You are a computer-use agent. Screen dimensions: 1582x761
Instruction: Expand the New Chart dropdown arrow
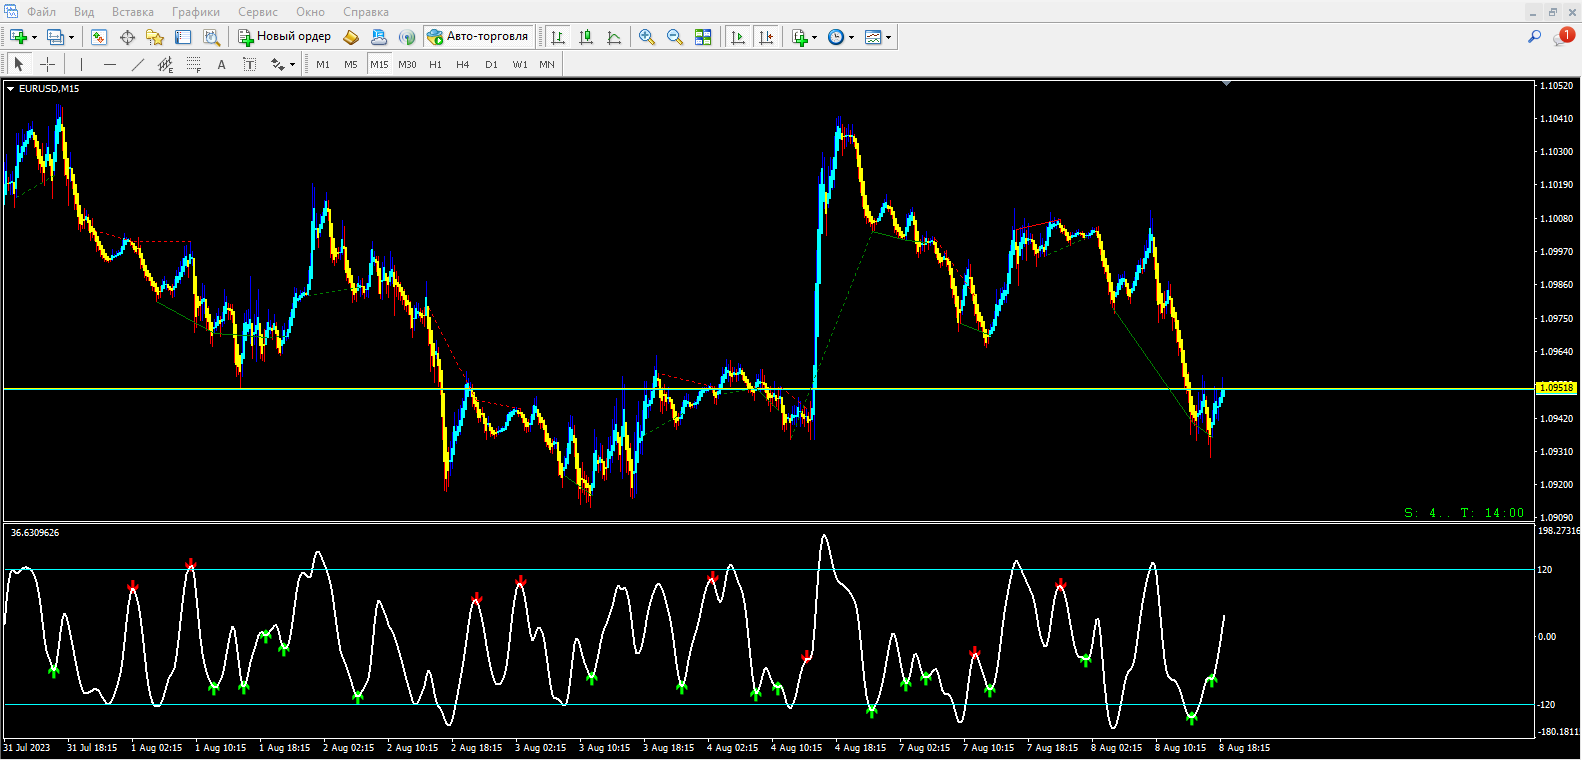tap(34, 37)
